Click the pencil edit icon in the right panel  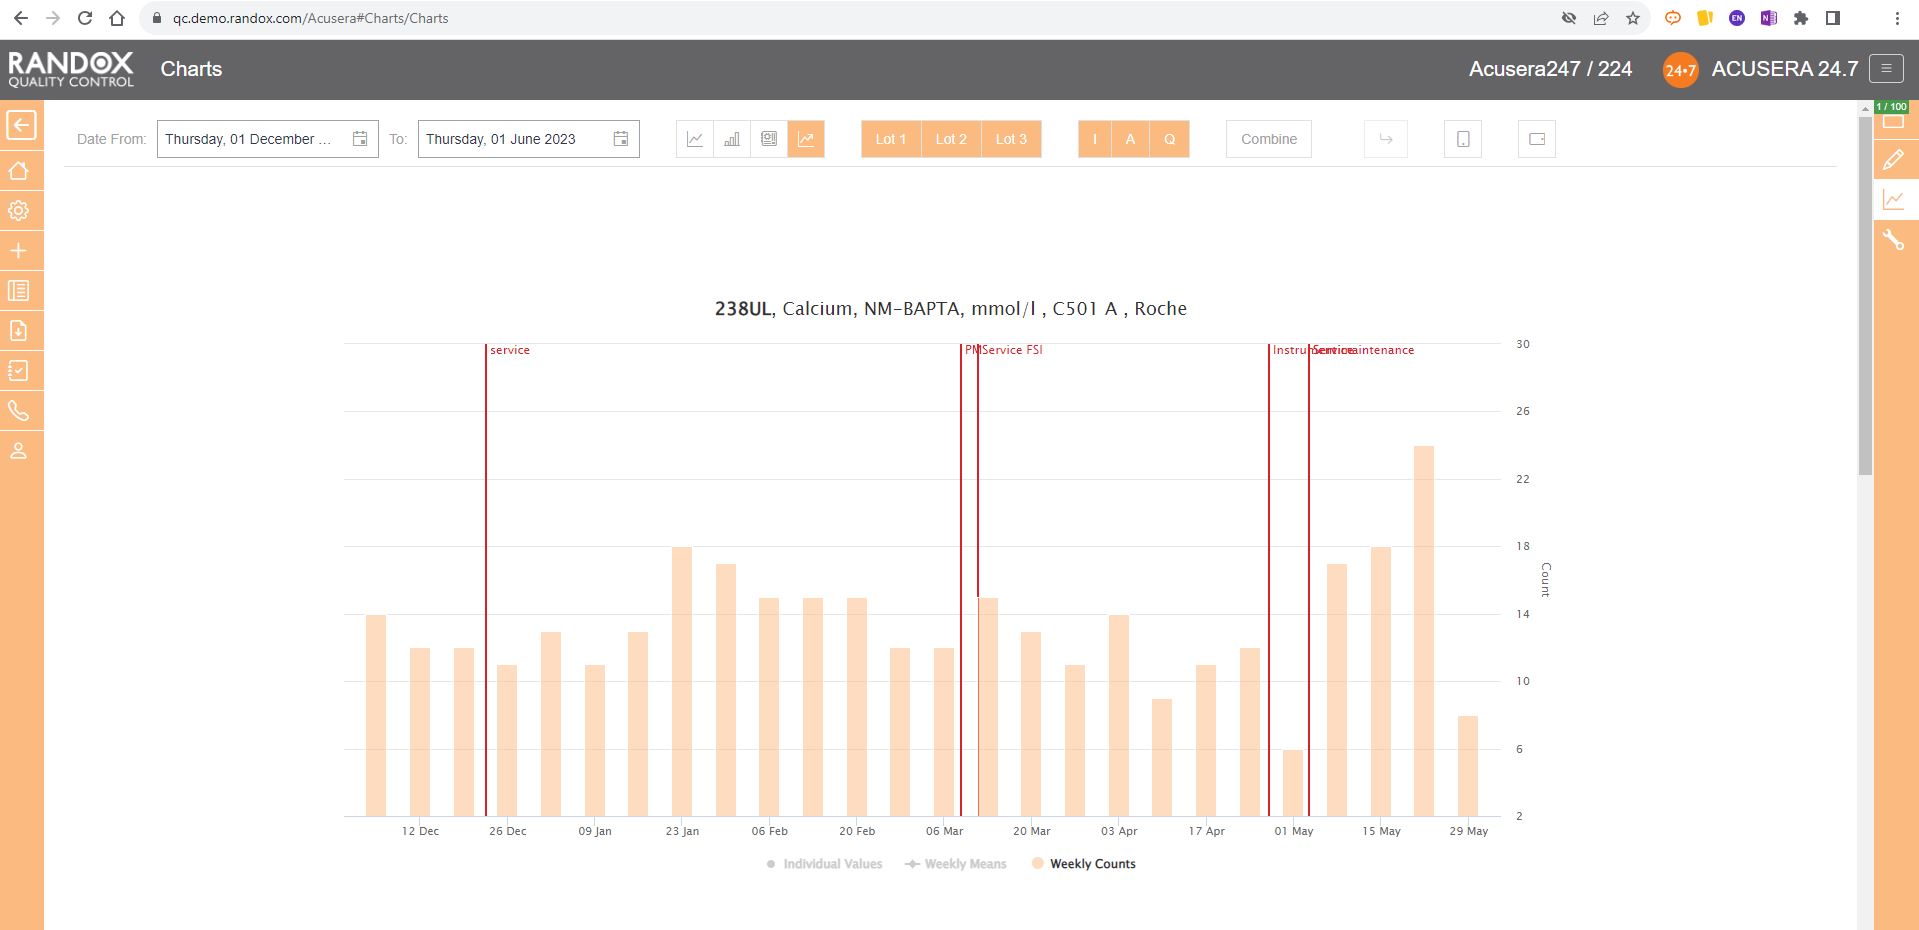(1893, 160)
